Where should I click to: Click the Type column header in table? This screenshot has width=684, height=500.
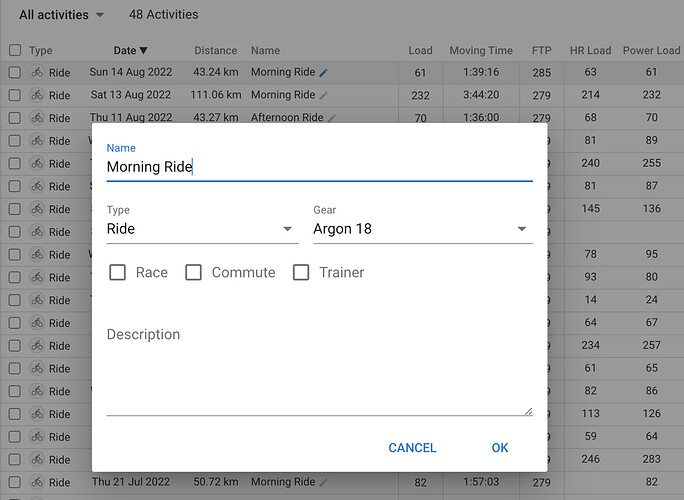pyautogui.click(x=41, y=51)
